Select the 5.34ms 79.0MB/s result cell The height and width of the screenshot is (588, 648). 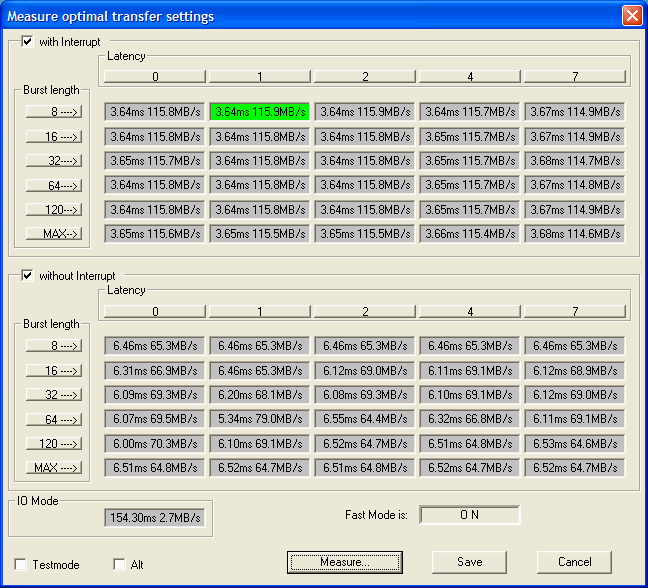260,418
